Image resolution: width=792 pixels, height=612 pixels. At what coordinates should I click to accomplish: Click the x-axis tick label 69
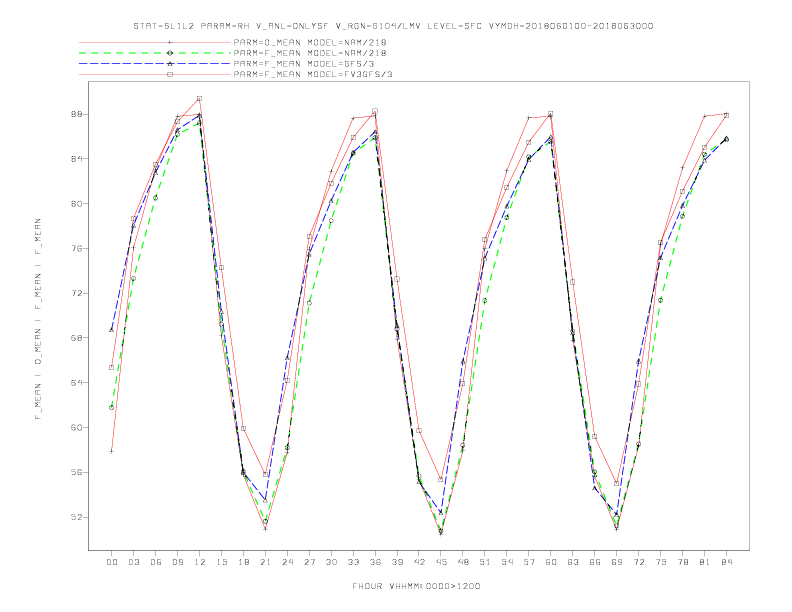coord(617,562)
